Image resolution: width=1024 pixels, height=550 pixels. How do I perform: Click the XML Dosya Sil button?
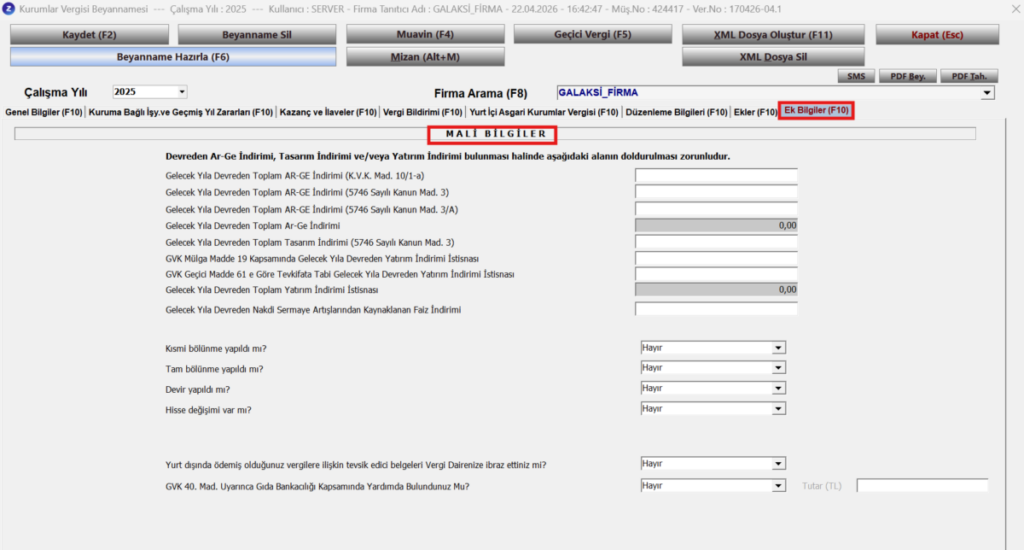click(x=773, y=57)
